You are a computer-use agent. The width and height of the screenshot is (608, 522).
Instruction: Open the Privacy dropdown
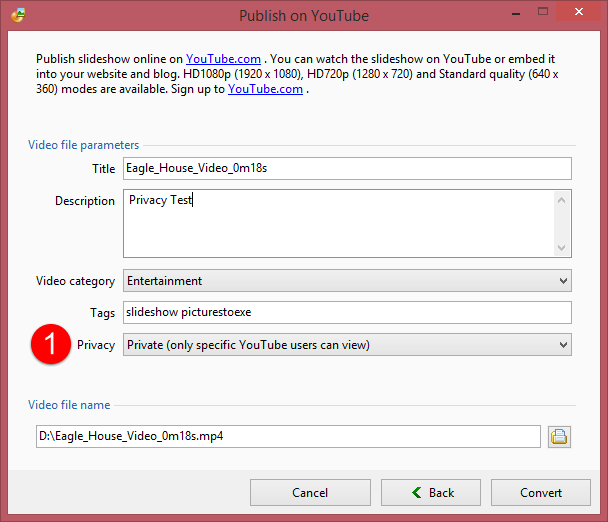(x=347, y=344)
